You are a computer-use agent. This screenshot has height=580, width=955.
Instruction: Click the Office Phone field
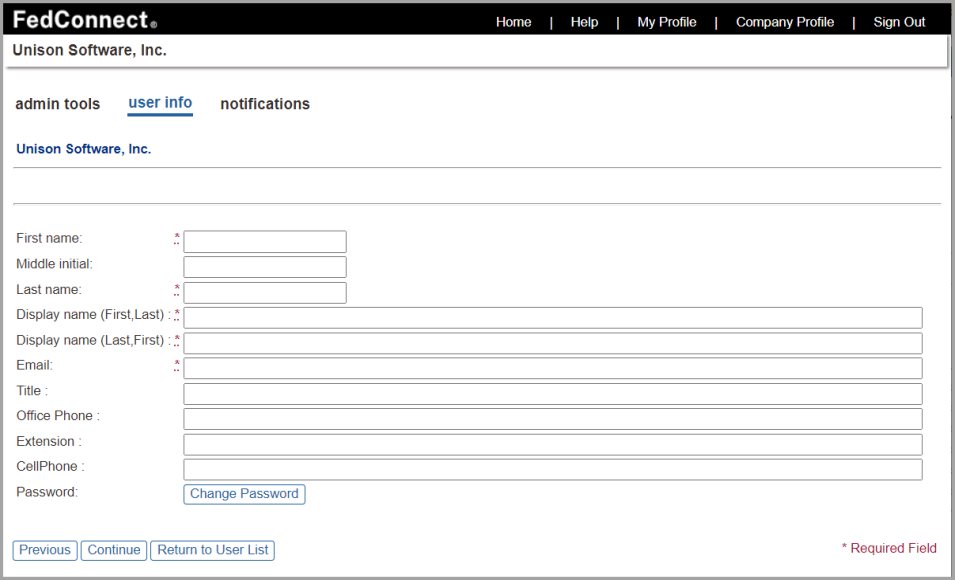tap(552, 418)
